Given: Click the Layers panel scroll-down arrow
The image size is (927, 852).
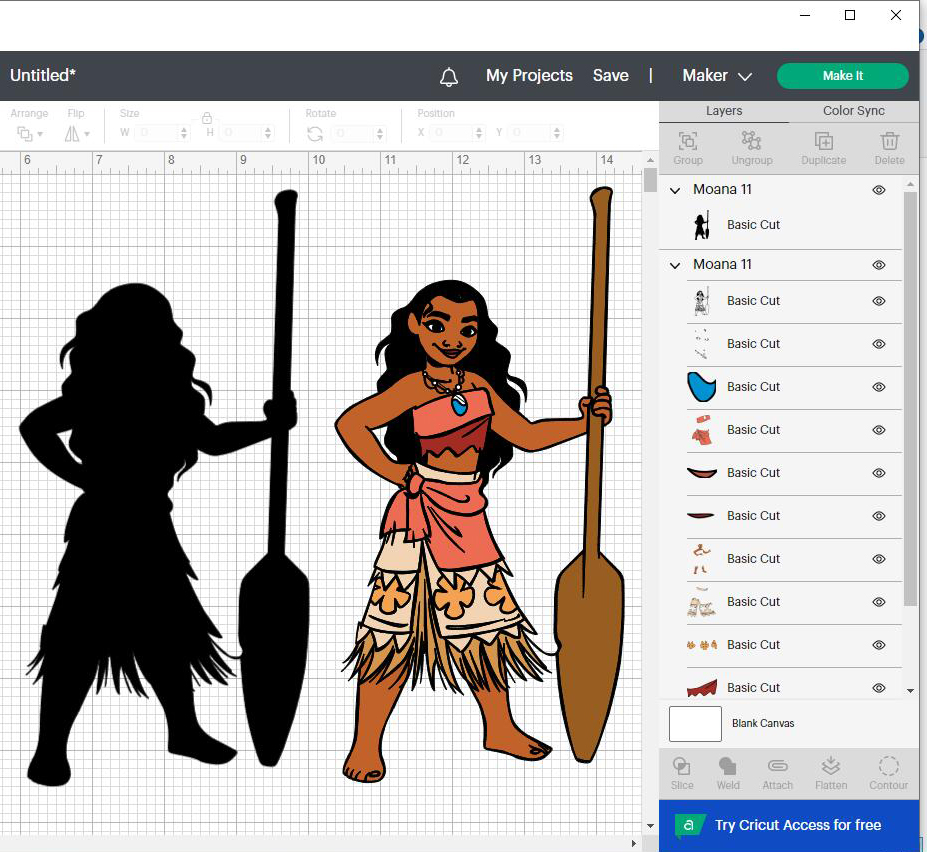Looking at the screenshot, I should click(910, 691).
